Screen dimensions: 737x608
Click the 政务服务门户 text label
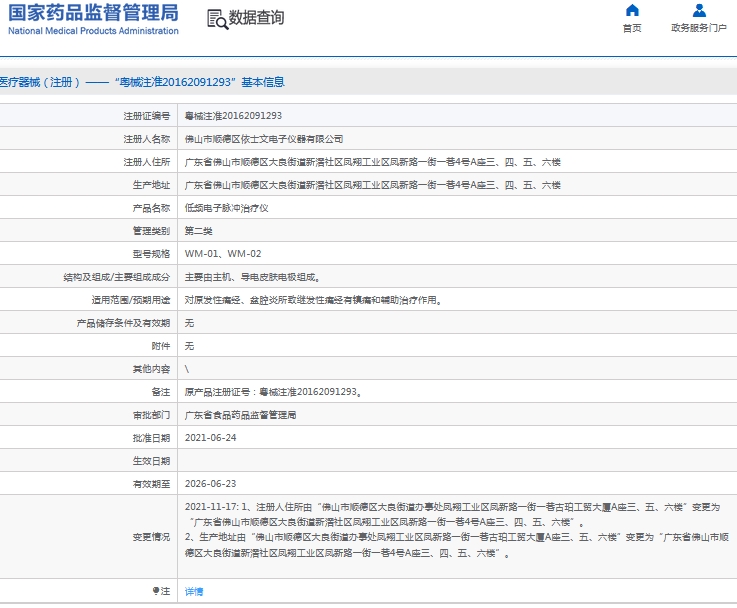pyautogui.click(x=699, y=28)
